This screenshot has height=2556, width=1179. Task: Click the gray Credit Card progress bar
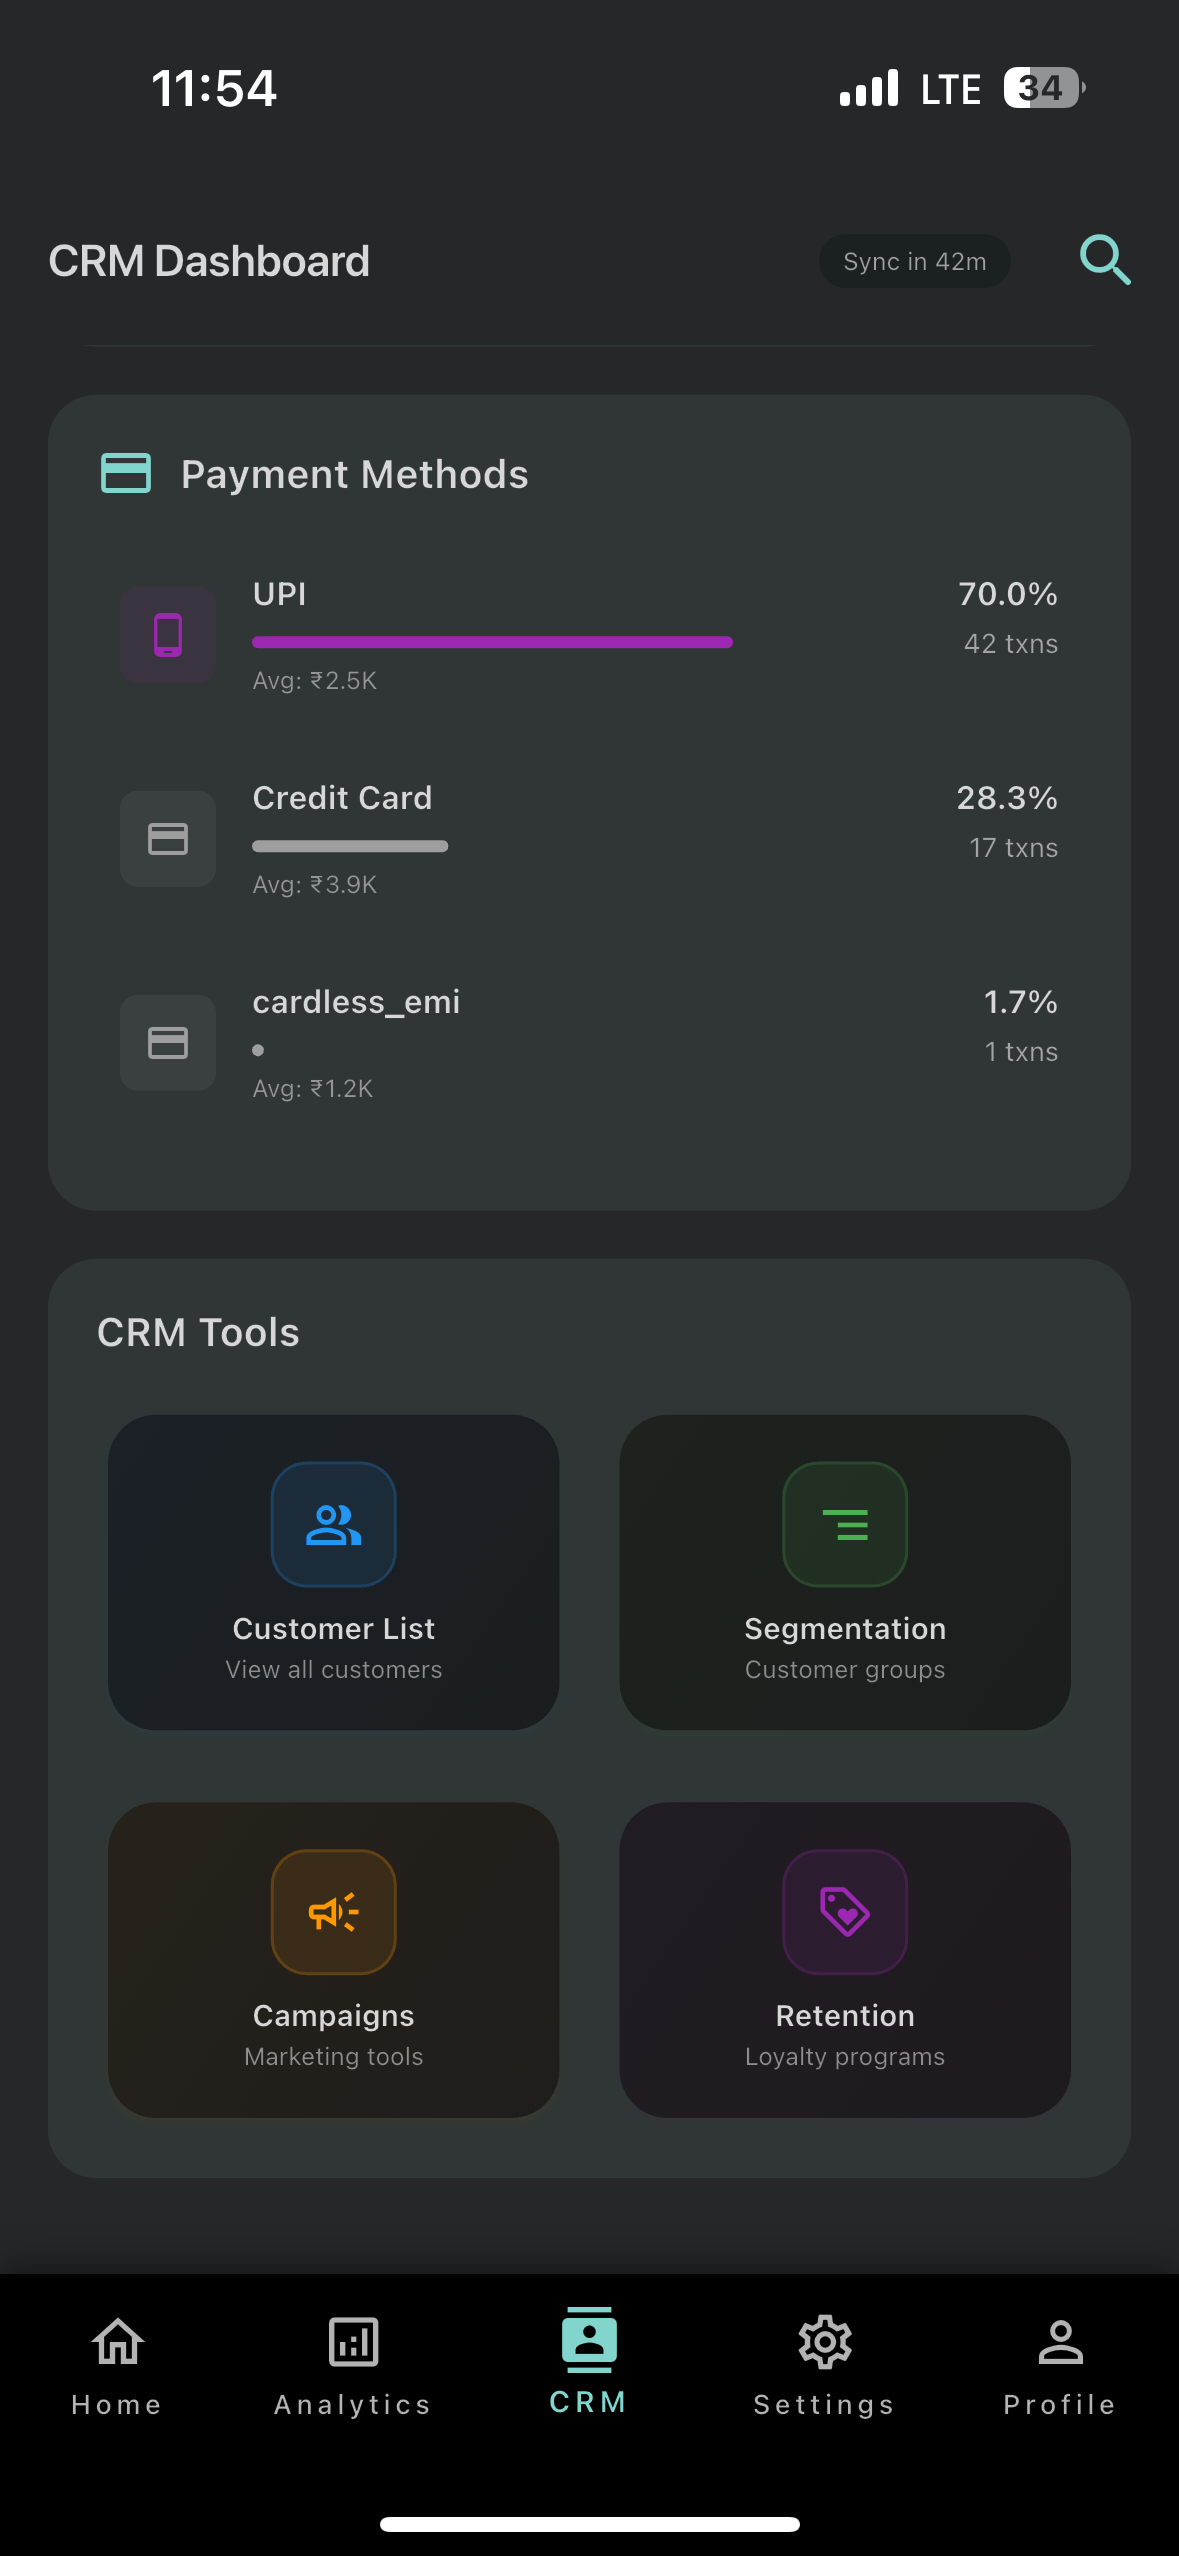(x=350, y=846)
